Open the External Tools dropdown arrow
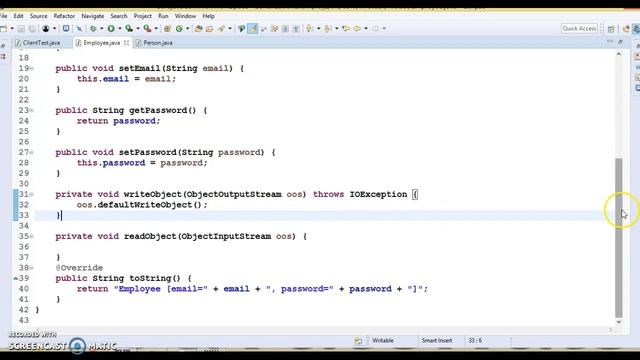This screenshot has width=640, height=360. (x=156, y=29)
